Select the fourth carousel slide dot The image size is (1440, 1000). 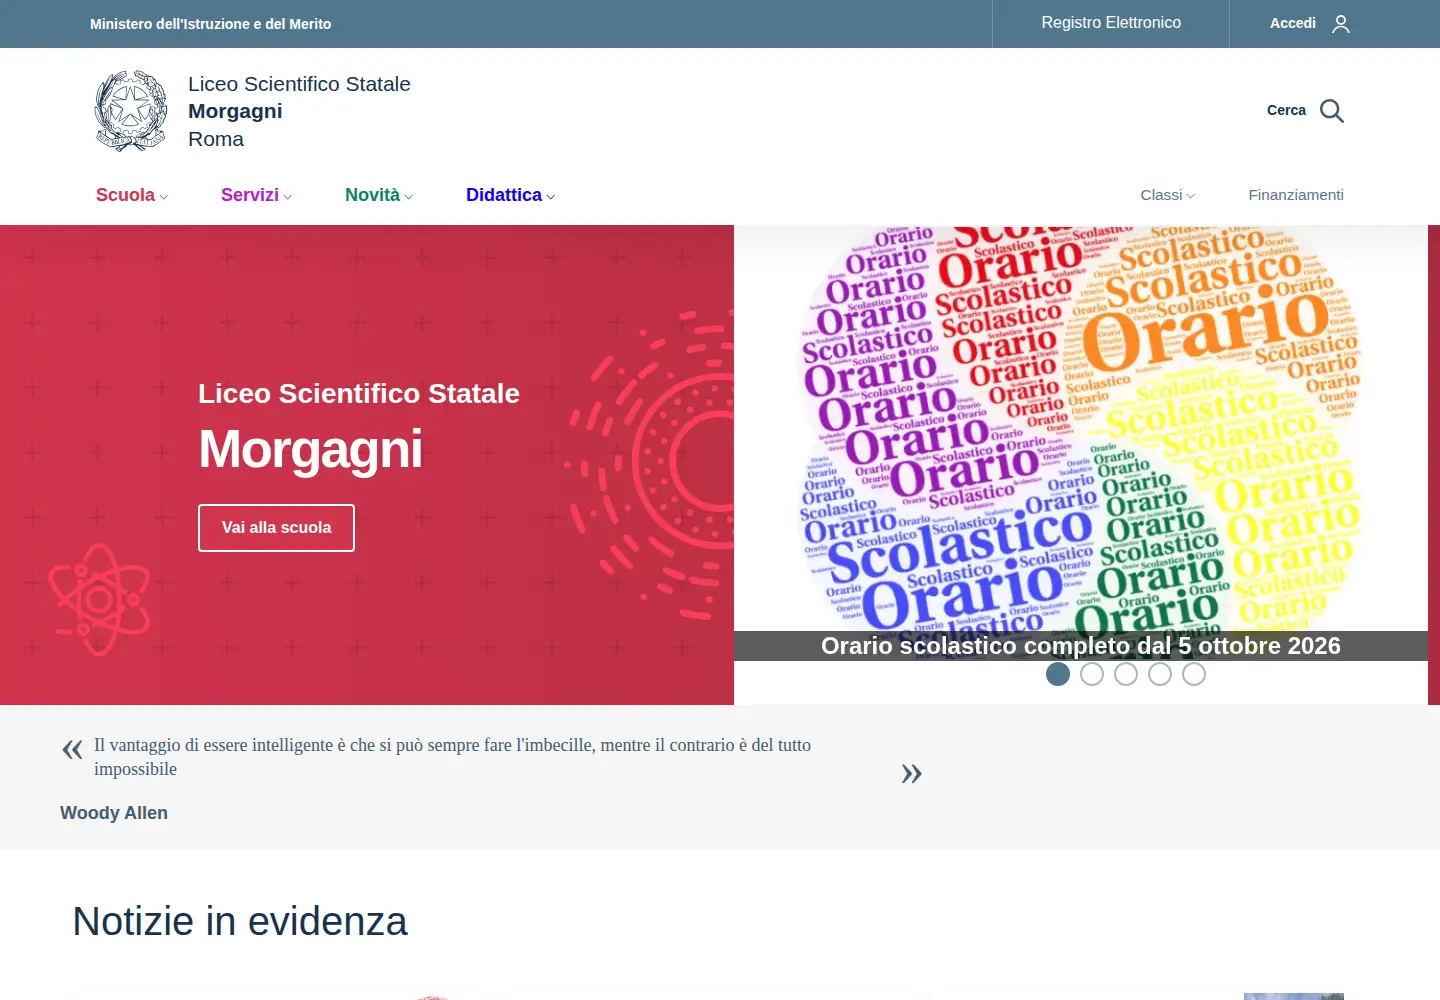click(x=1160, y=674)
